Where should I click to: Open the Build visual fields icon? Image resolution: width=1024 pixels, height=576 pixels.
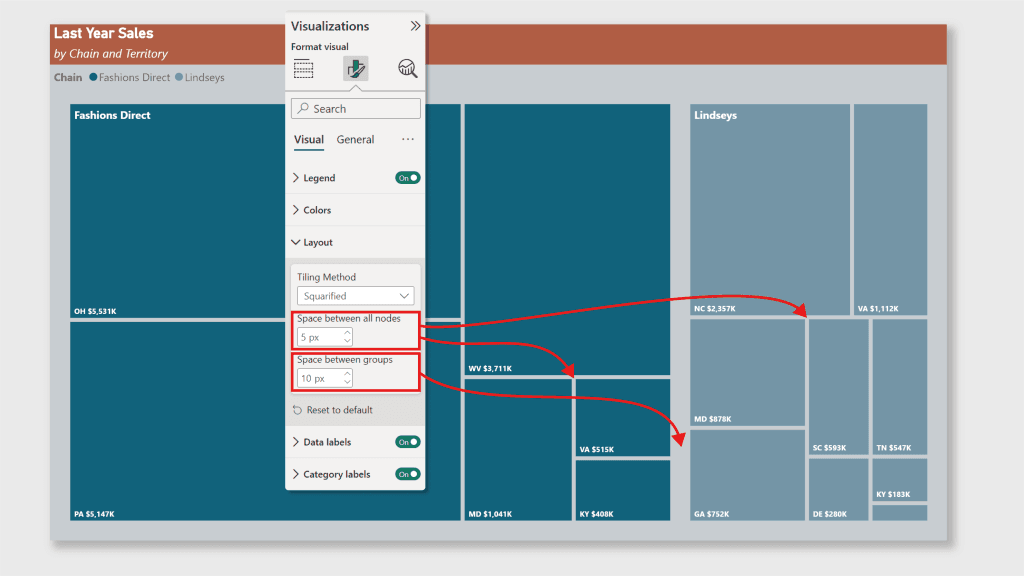point(304,69)
